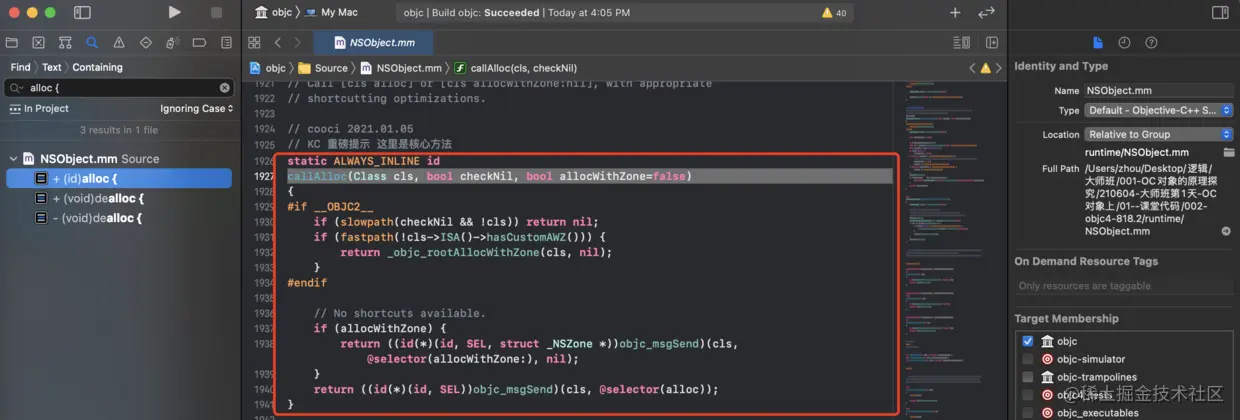Toggle code review arrows button
The height and width of the screenshot is (420, 1240).
coord(987,13)
